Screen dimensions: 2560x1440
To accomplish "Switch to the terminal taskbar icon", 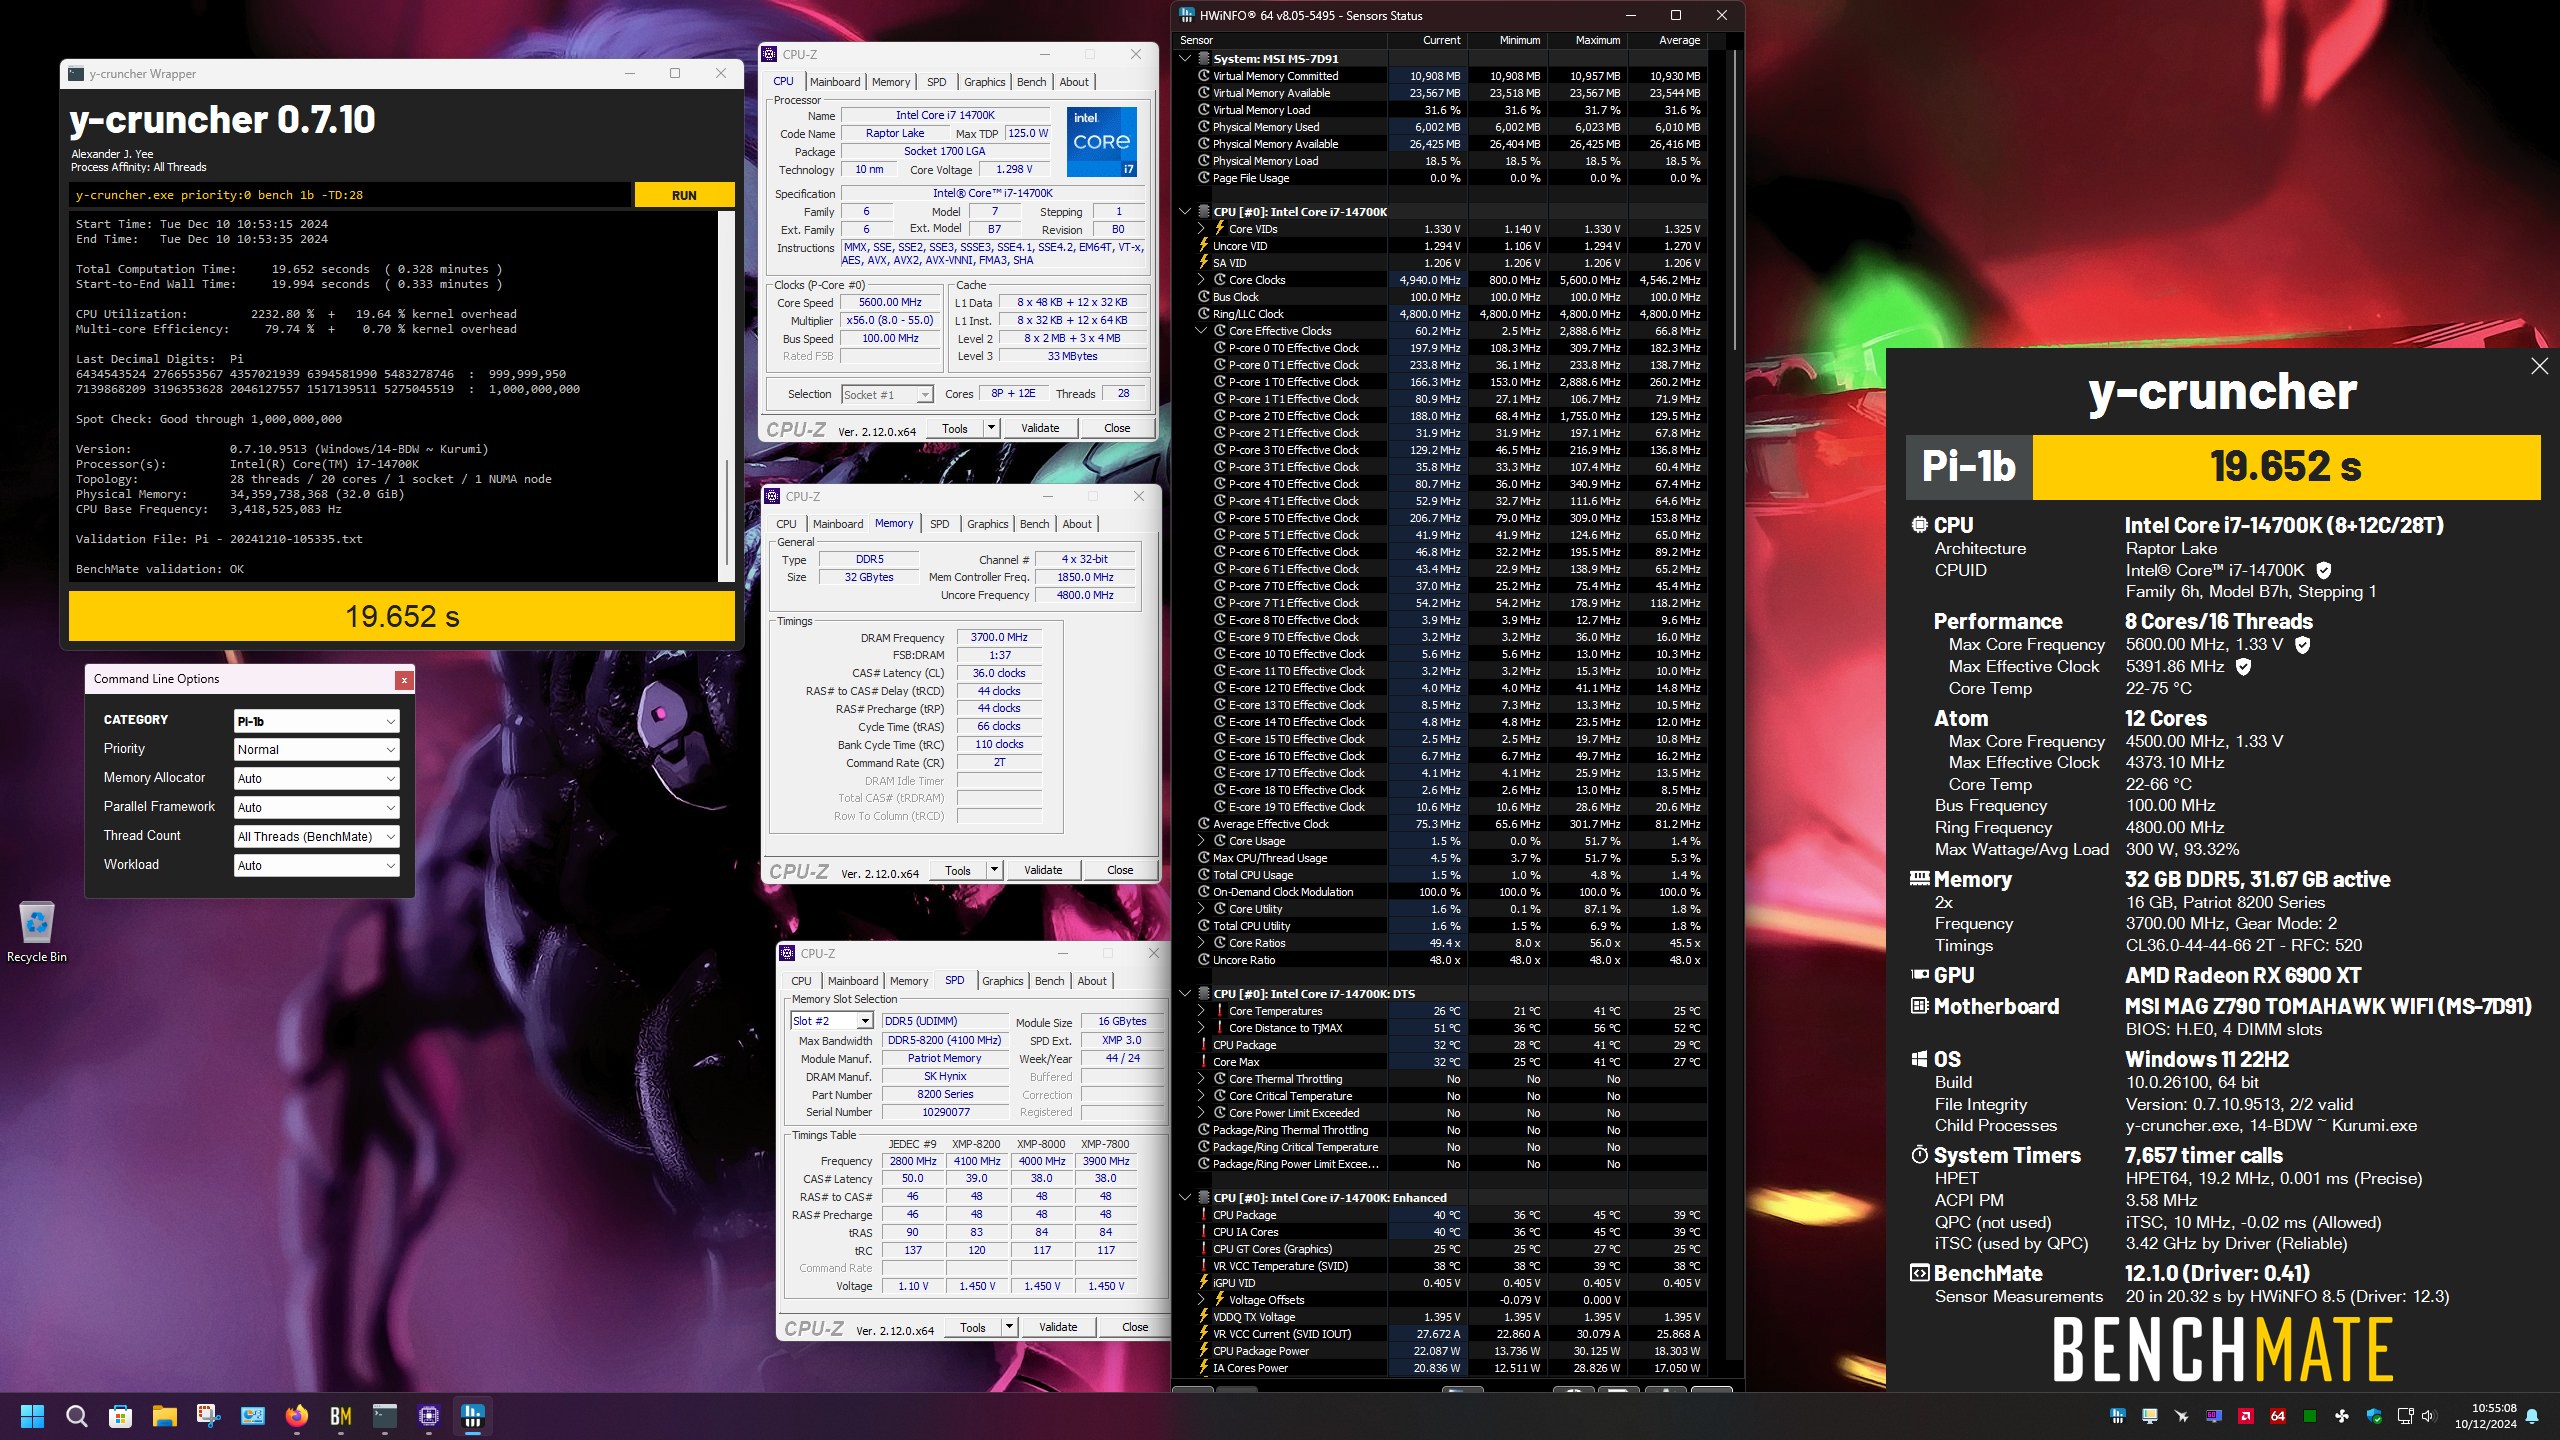I will (384, 1416).
